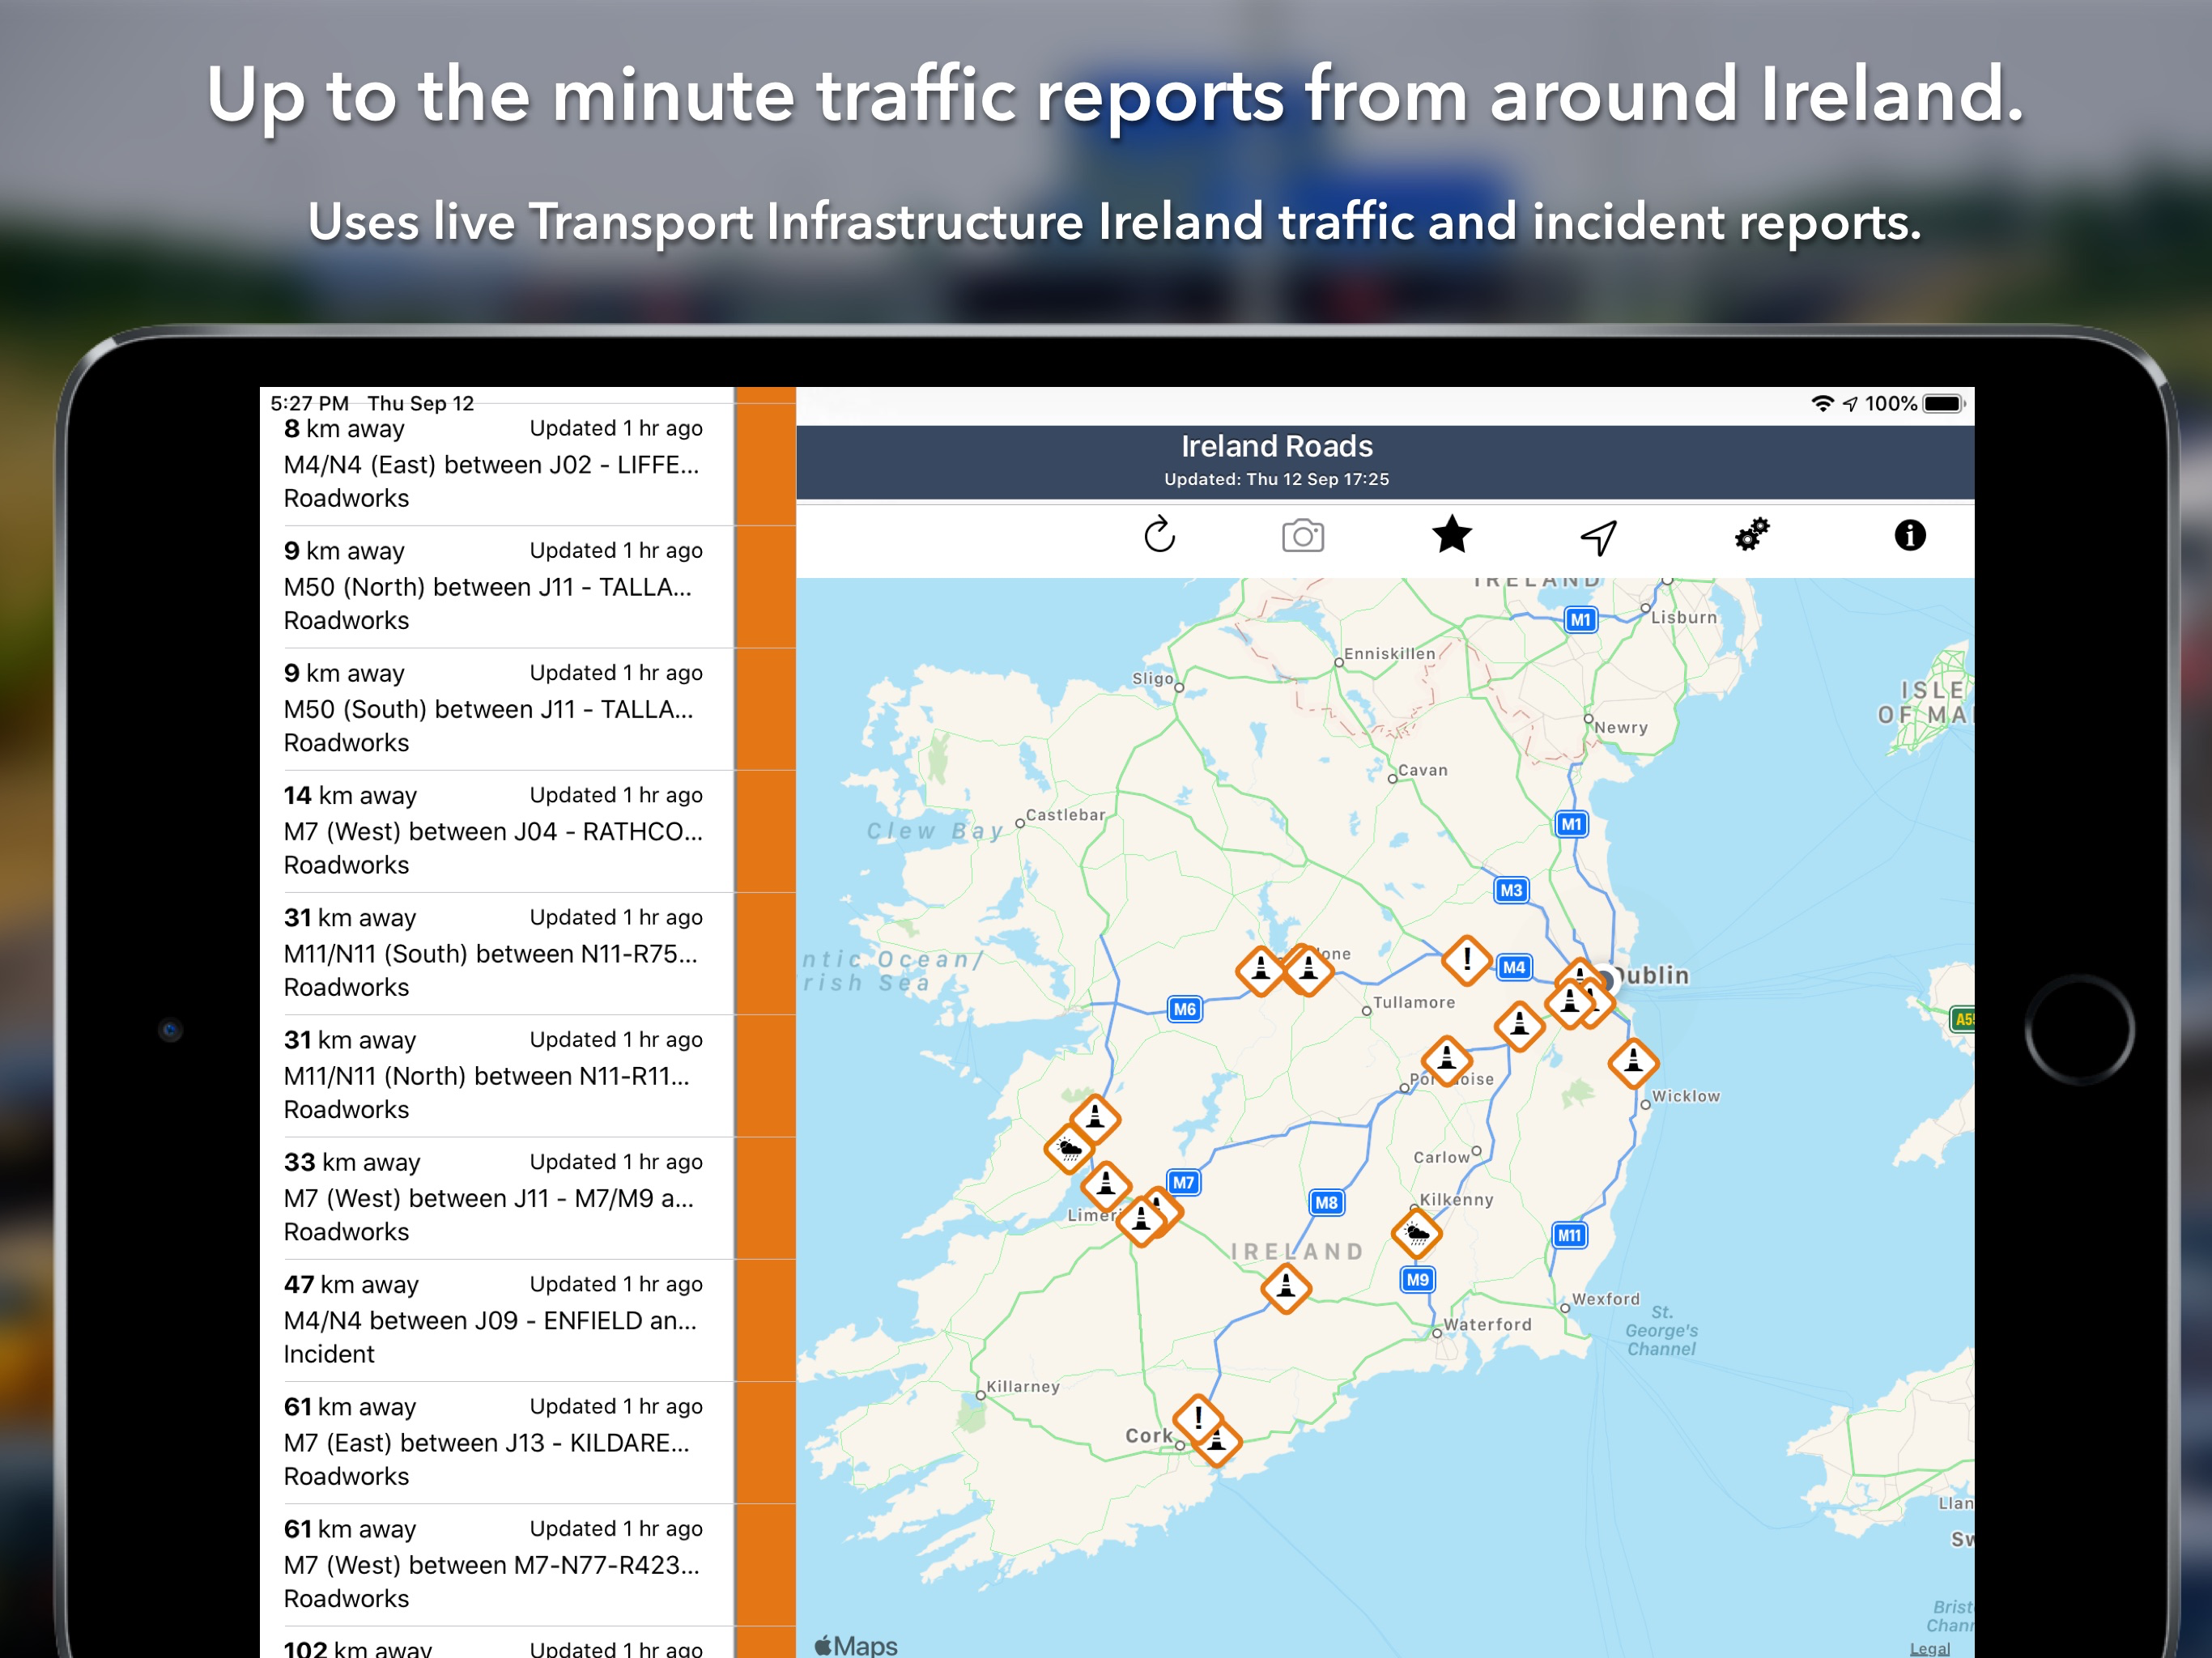This screenshot has width=2212, height=1658.
Task: Tap the Killarney town label
Action: (1023, 1387)
